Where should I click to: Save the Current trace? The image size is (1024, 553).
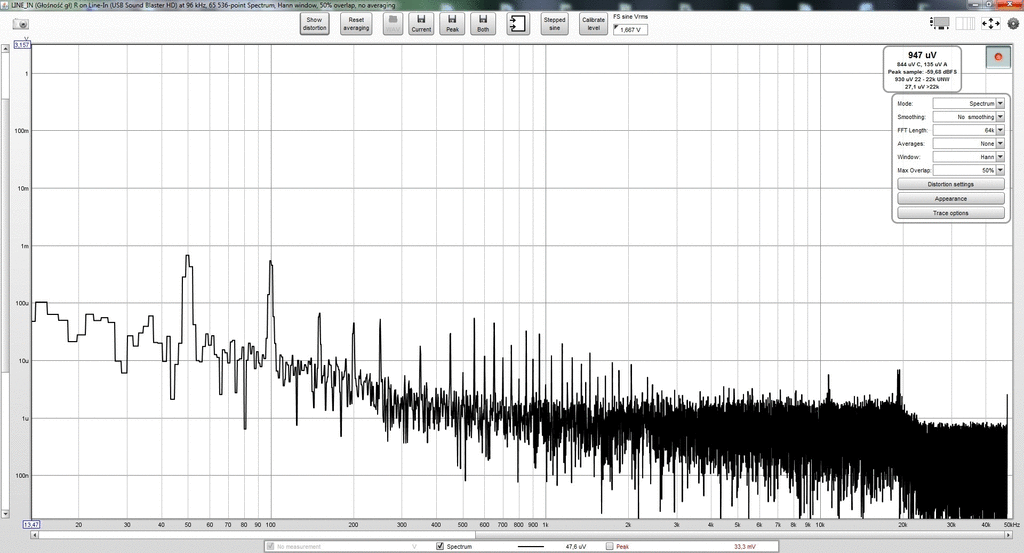click(x=421, y=24)
